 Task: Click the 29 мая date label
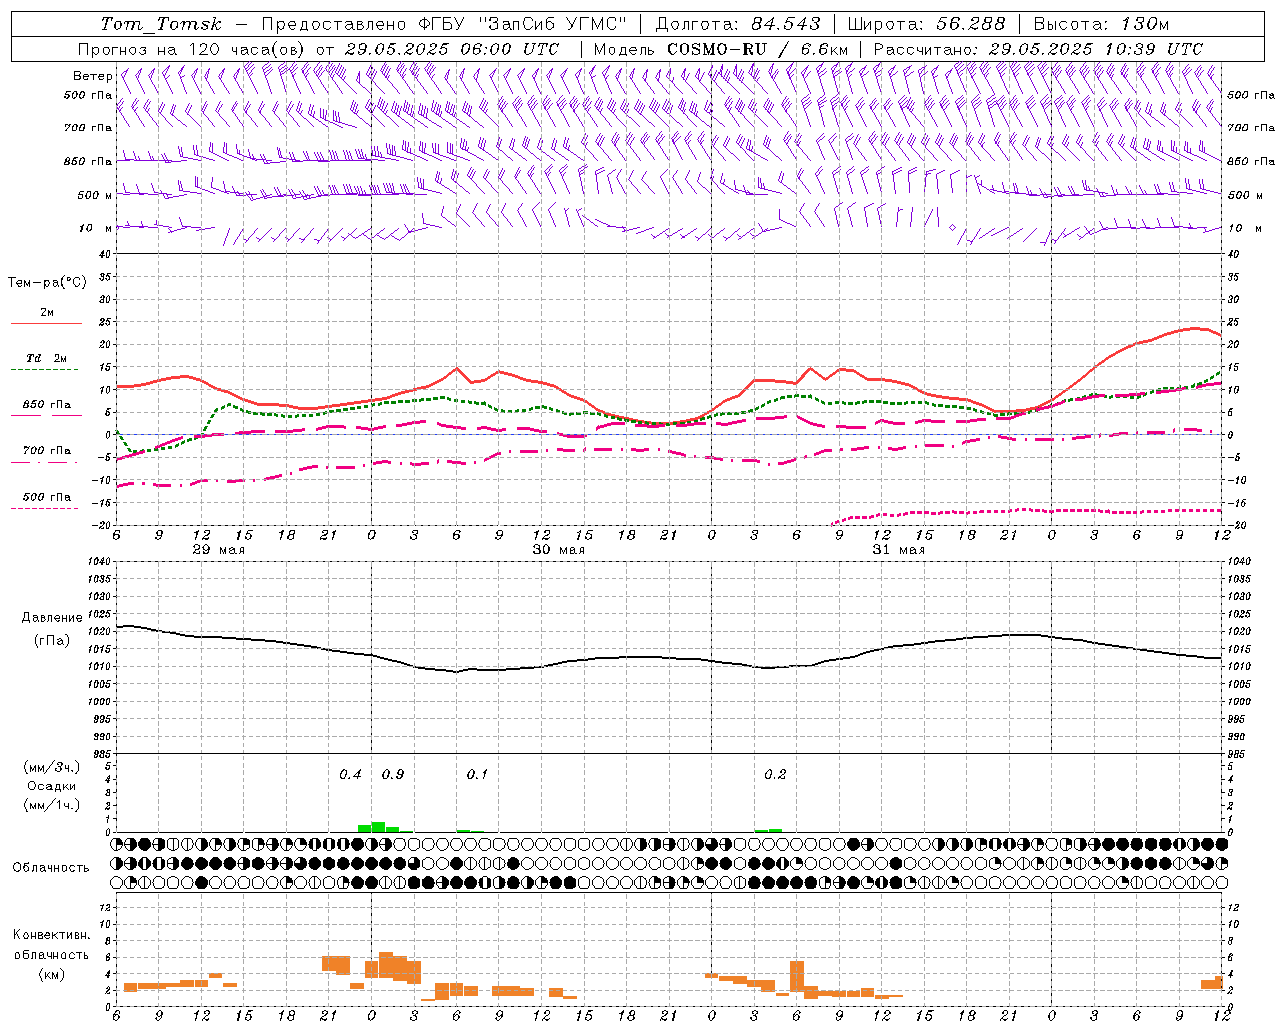[x=217, y=550]
